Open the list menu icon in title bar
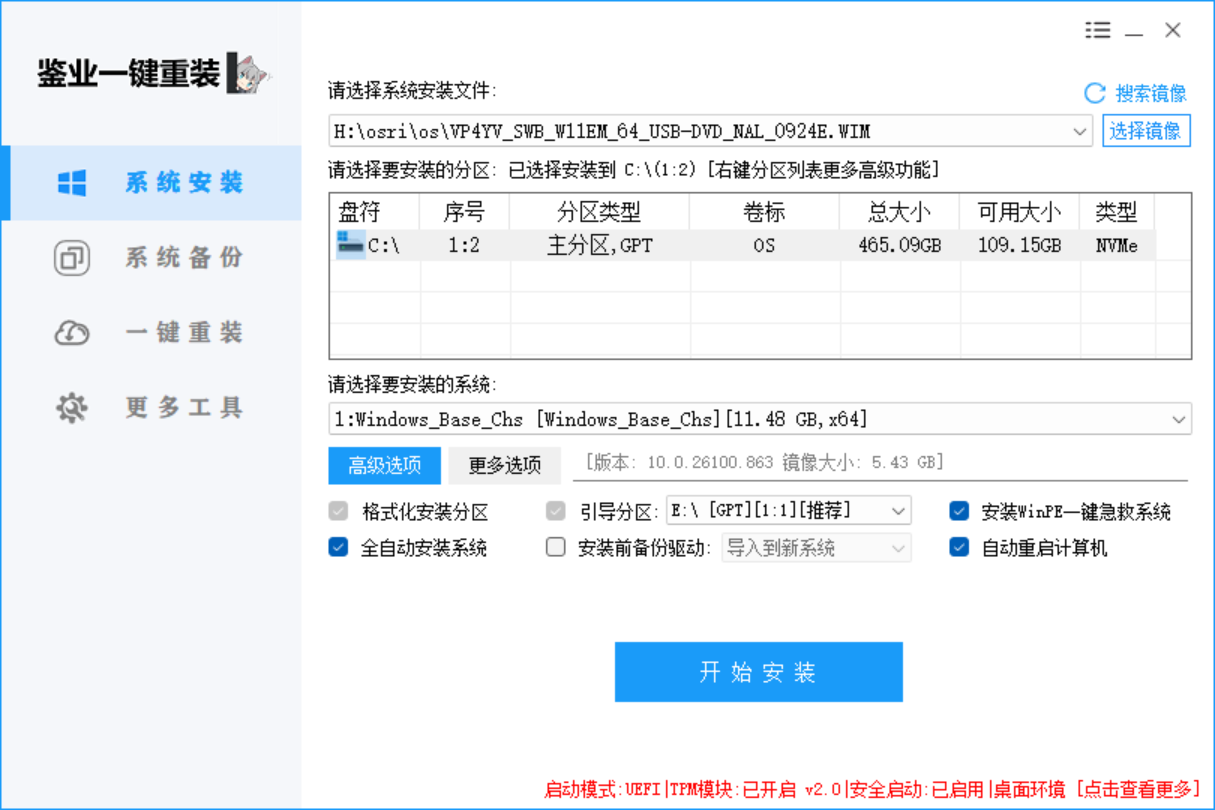This screenshot has height=810, width=1215. coord(1097,31)
